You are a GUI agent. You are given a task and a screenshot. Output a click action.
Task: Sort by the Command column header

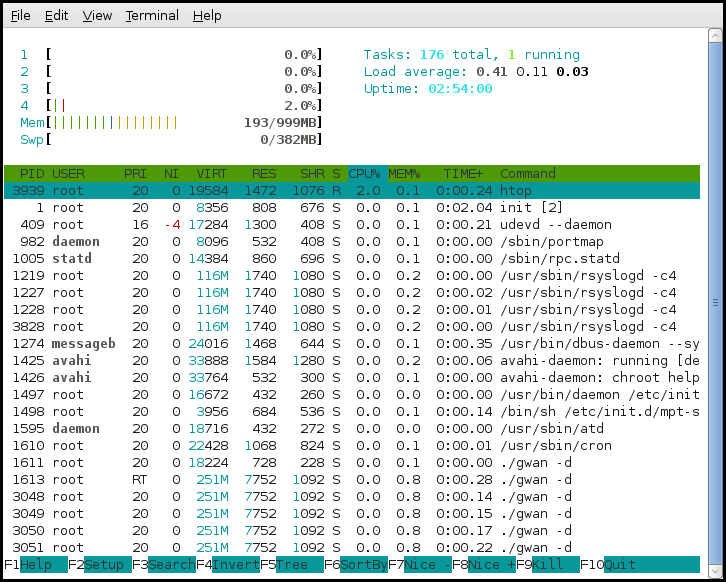528,174
